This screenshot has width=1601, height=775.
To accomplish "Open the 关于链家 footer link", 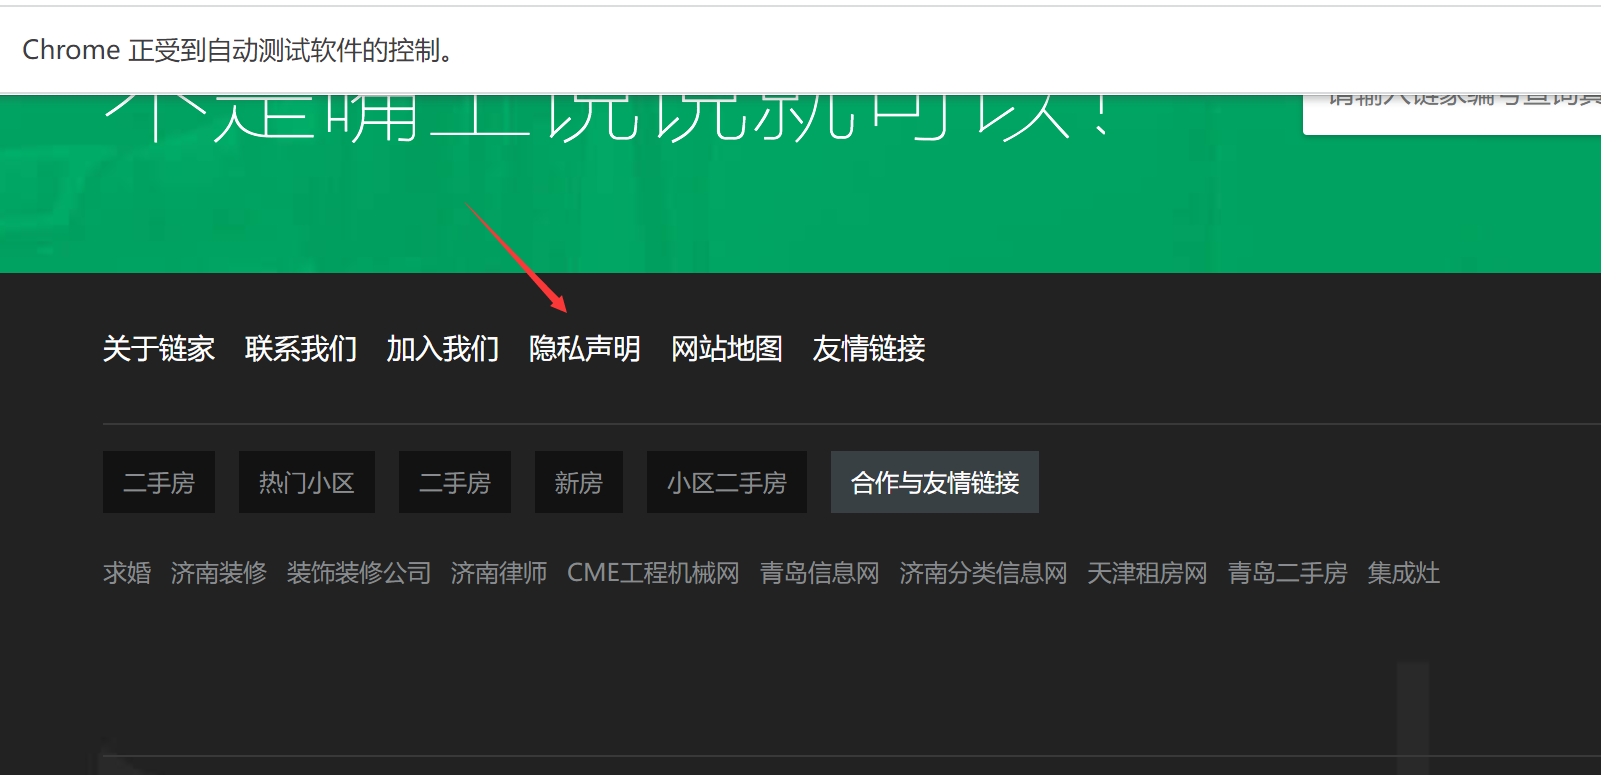I will click(x=159, y=349).
